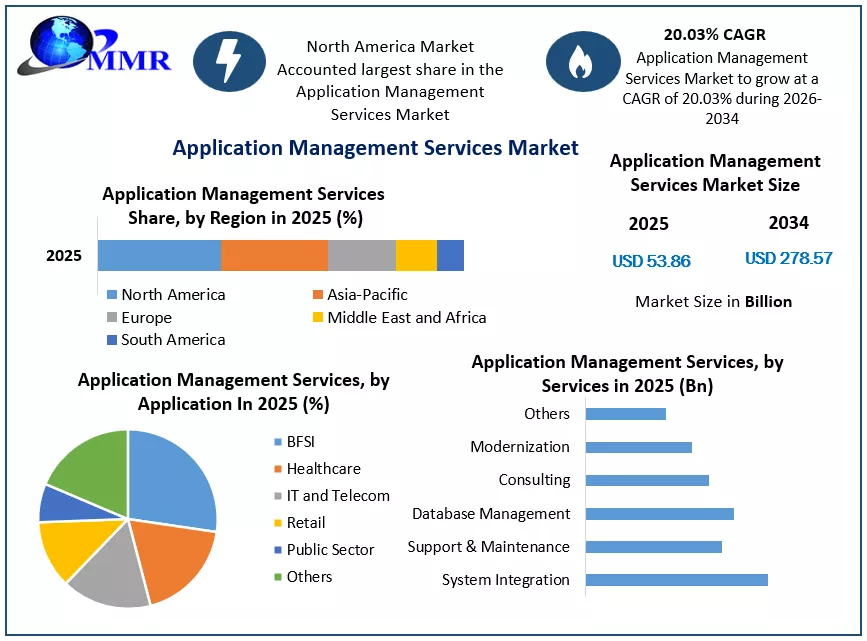Select the gray Europe bar segment
This screenshot has height=641, width=867.
[x=362, y=256]
